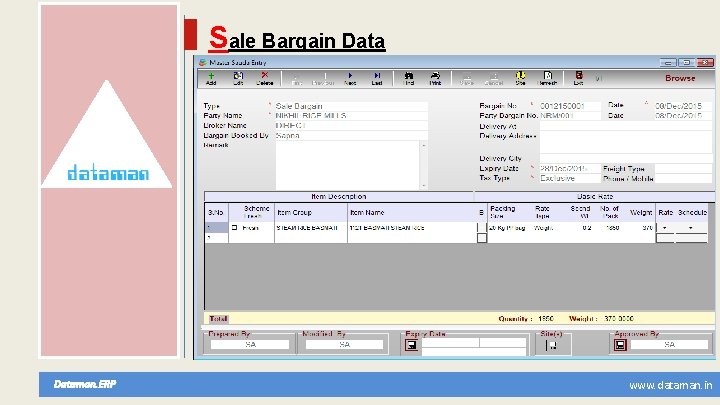Screen dimensions: 720x405
Task: Click the Broker Name field
Action: (351, 125)
